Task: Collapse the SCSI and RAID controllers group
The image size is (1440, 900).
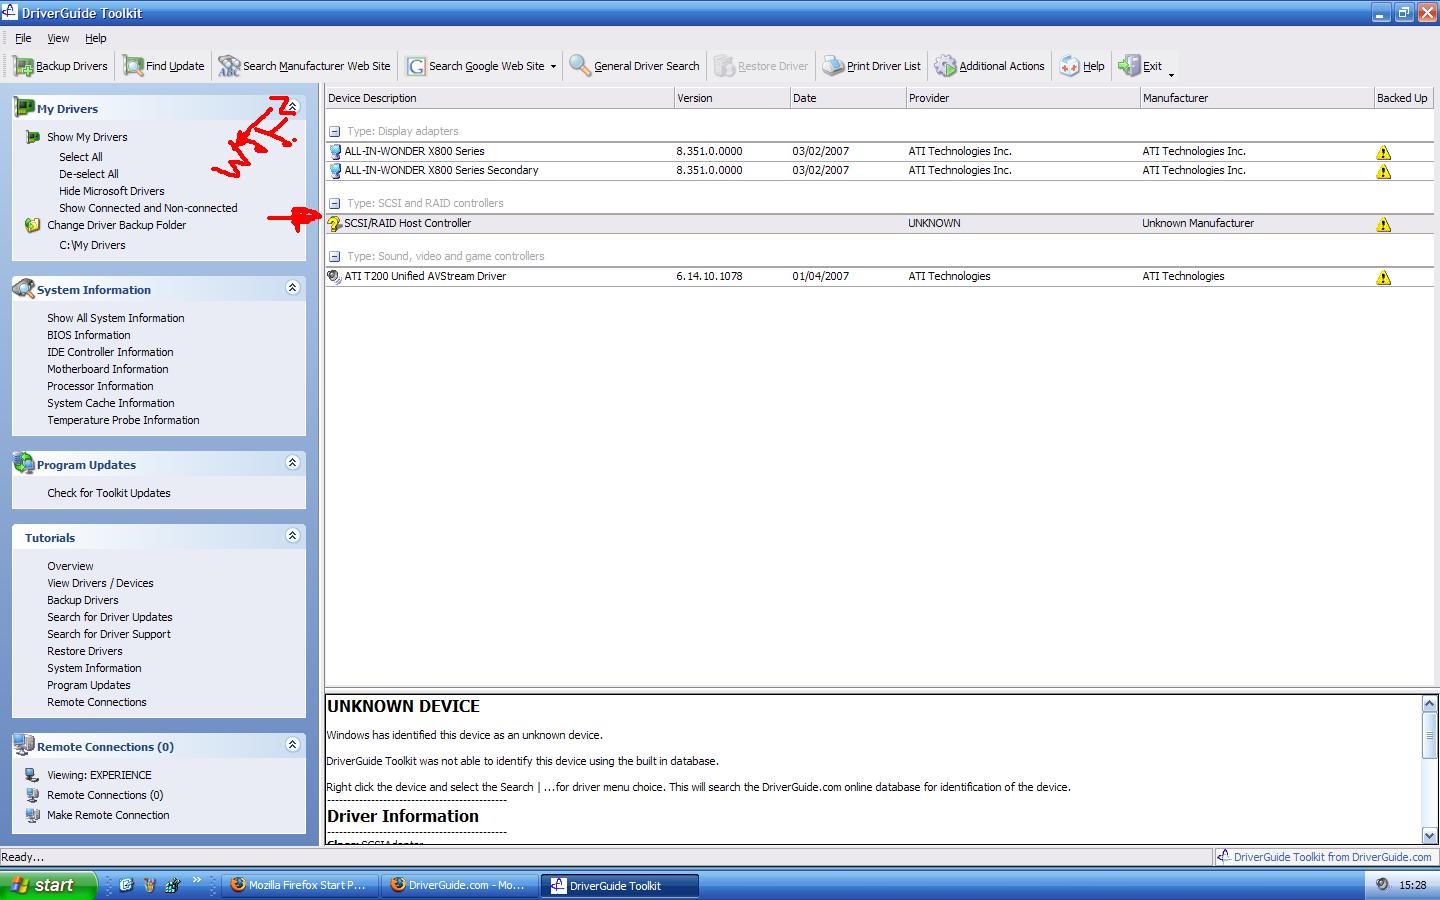Action: [x=335, y=203]
